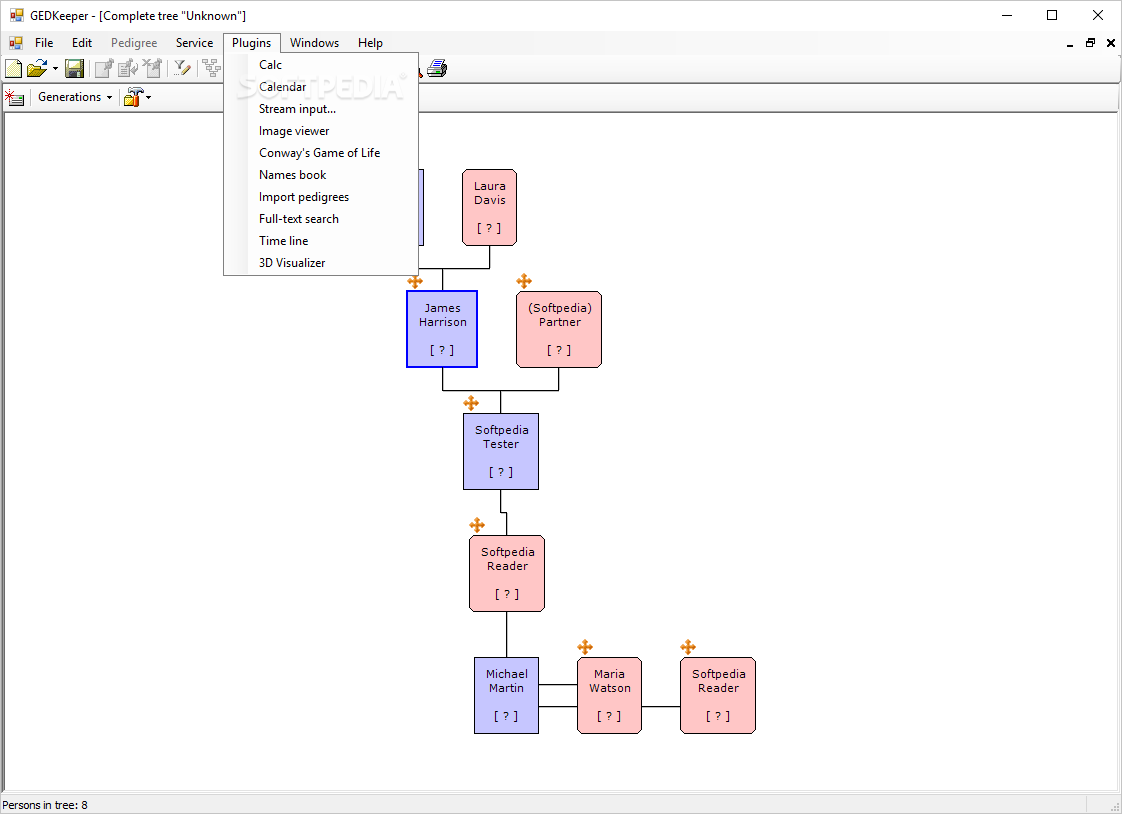Open Image viewer plugin
The height and width of the screenshot is (814, 1122).
tap(321, 131)
